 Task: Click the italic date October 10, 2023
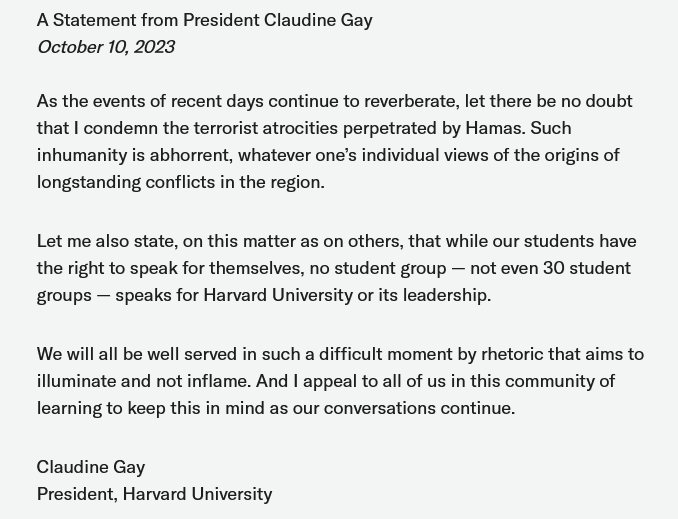[x=106, y=47]
